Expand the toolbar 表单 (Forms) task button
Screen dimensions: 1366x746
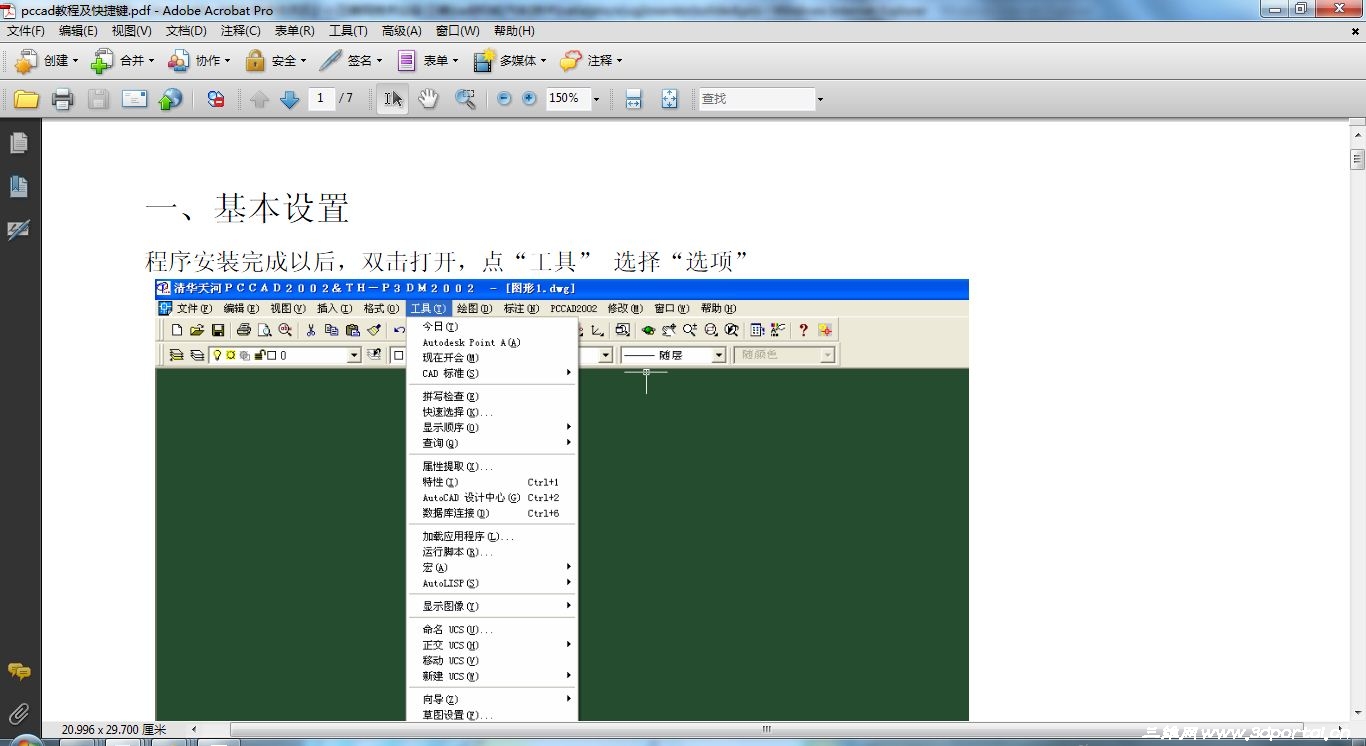click(427, 61)
